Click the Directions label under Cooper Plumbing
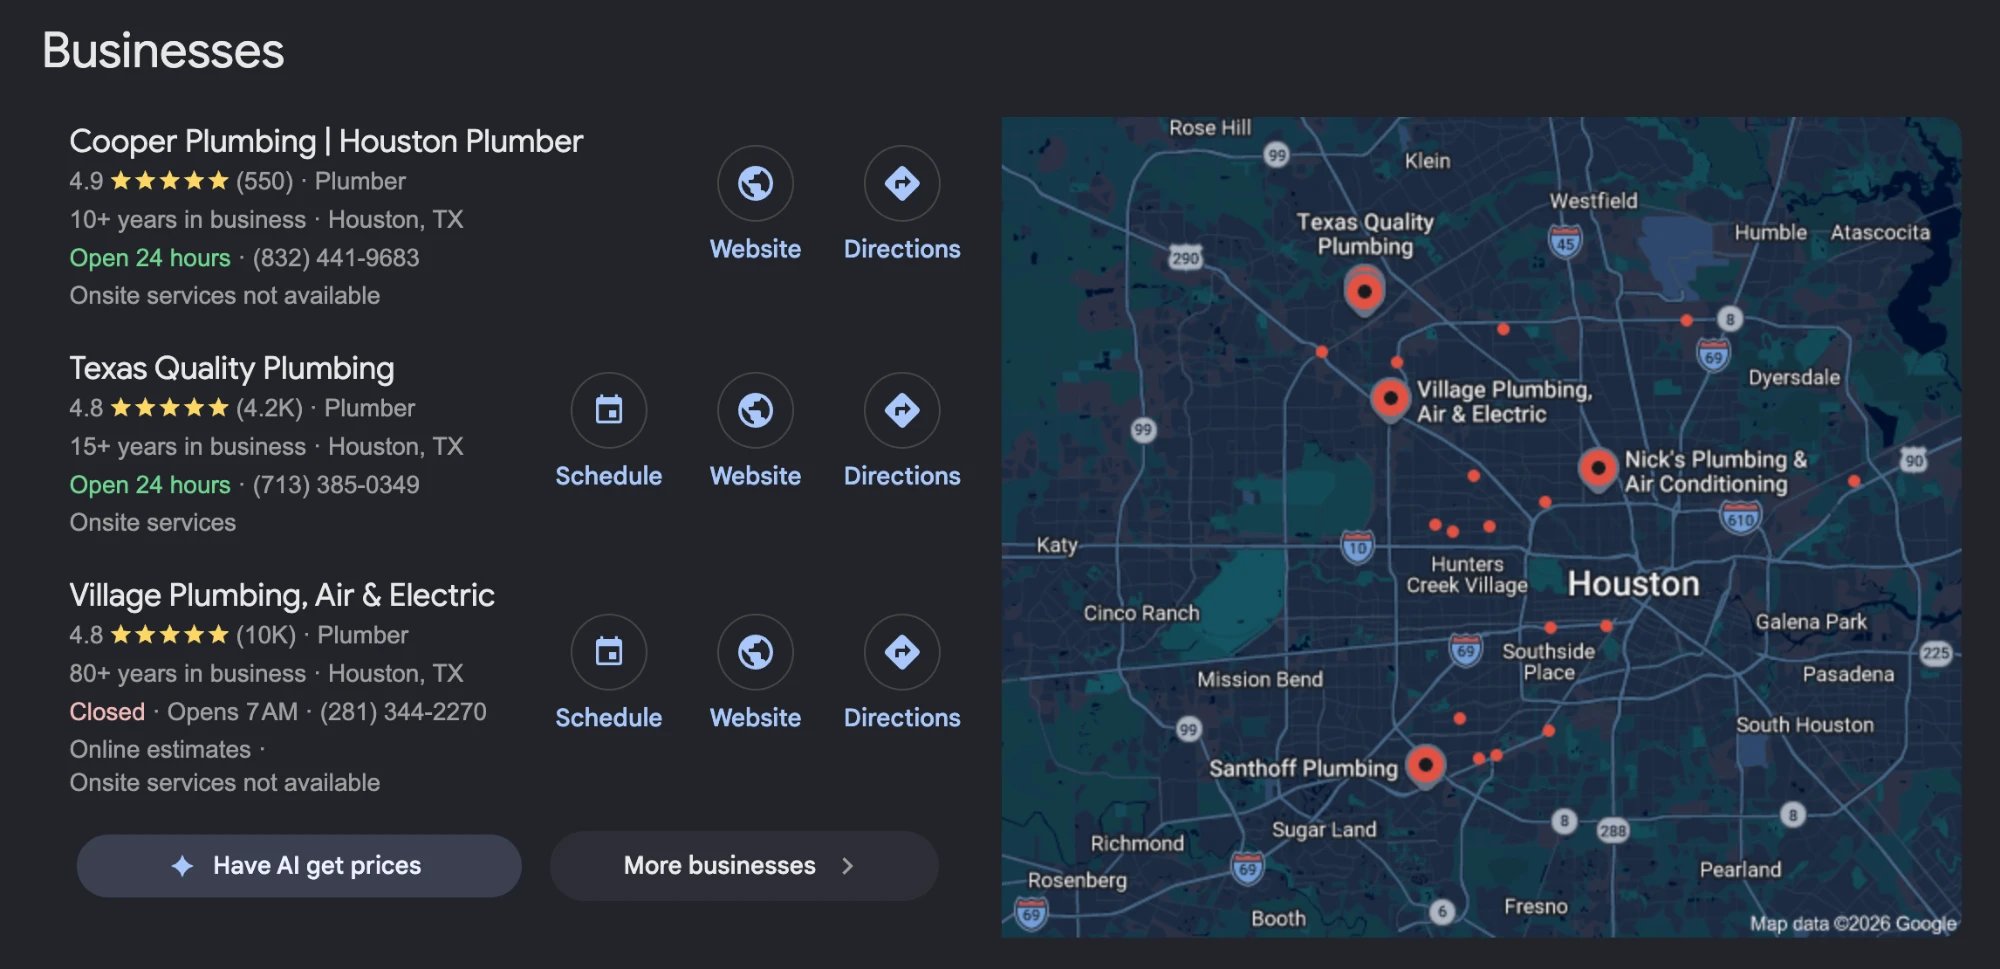This screenshot has height=969, width=2000. tap(902, 249)
